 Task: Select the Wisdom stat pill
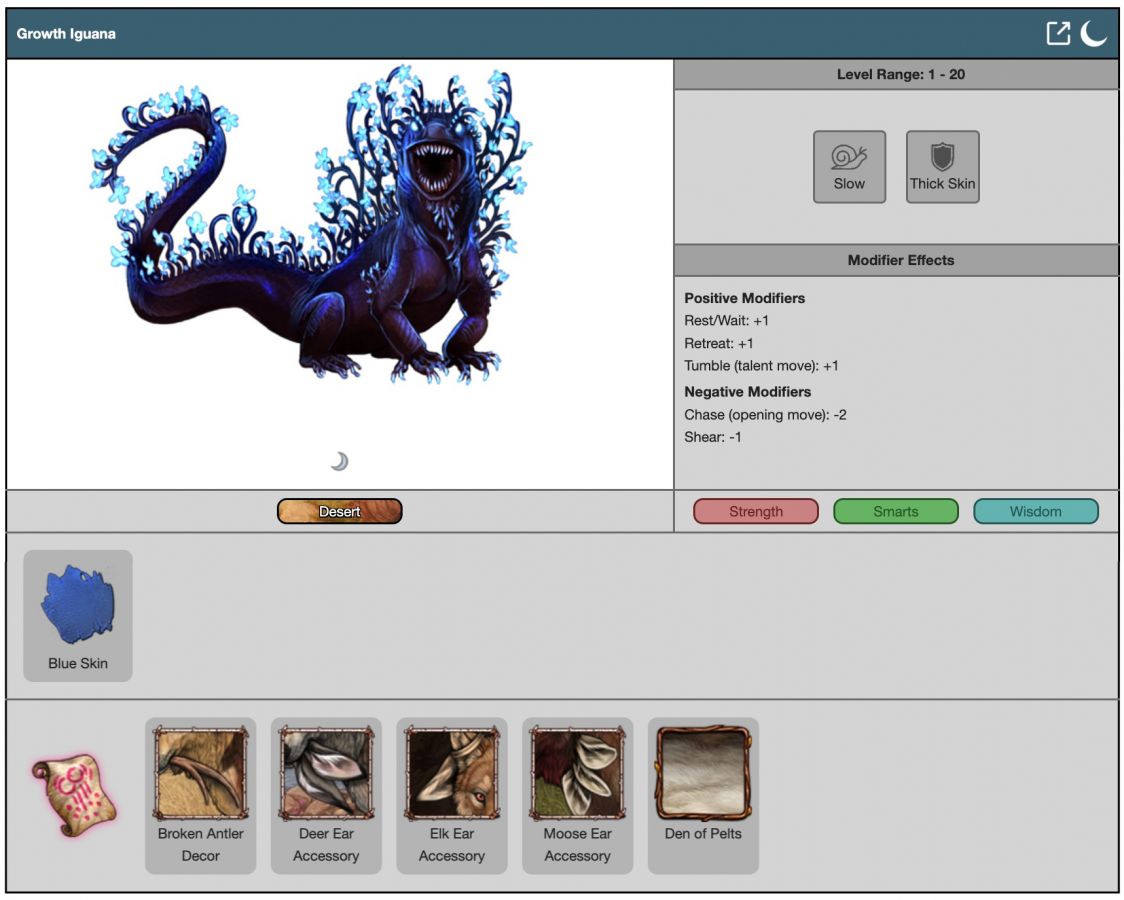[x=1036, y=511]
